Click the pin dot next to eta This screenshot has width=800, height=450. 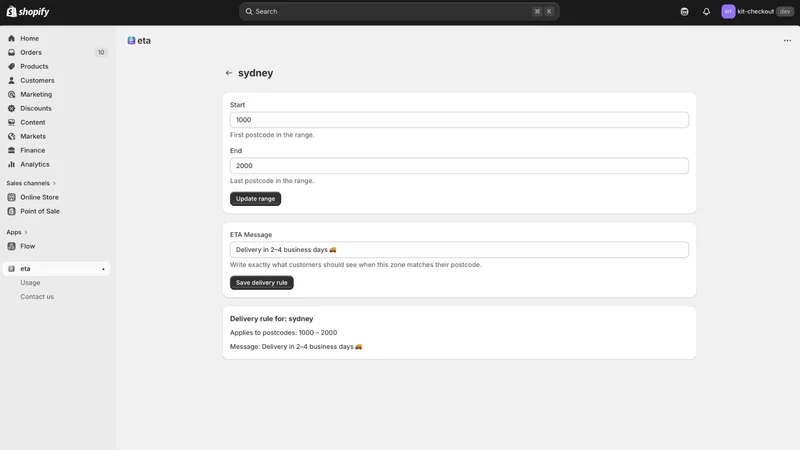[103, 269]
